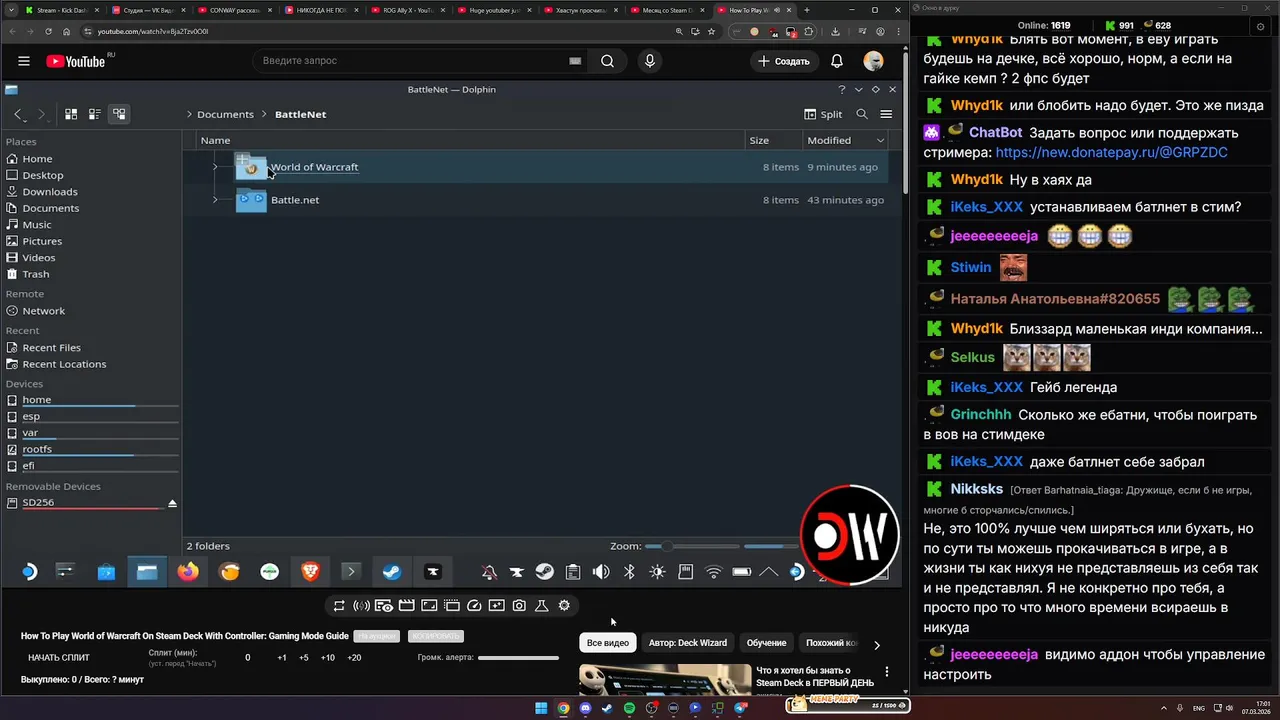Image resolution: width=1280 pixels, height=720 pixels.
Task: Click YouTube voice search microphone
Action: 650,61
